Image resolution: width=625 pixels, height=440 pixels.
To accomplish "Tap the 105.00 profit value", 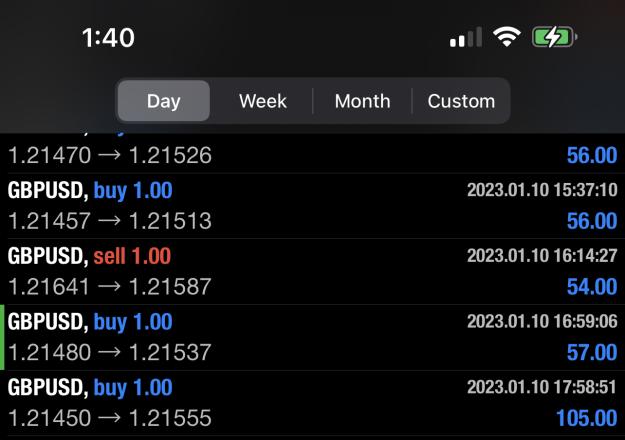I will (586, 418).
